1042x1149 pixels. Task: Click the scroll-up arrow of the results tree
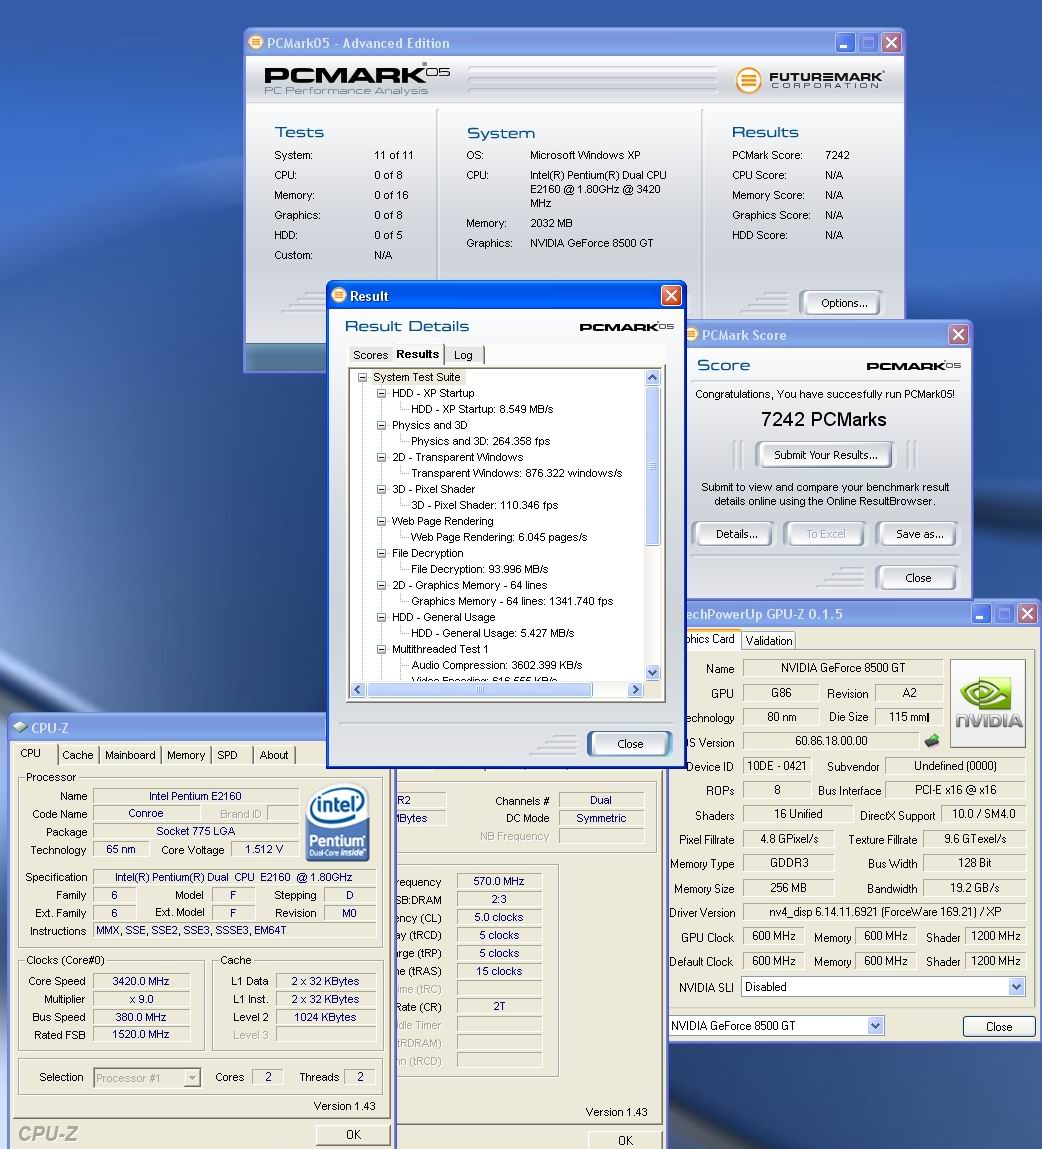point(652,377)
